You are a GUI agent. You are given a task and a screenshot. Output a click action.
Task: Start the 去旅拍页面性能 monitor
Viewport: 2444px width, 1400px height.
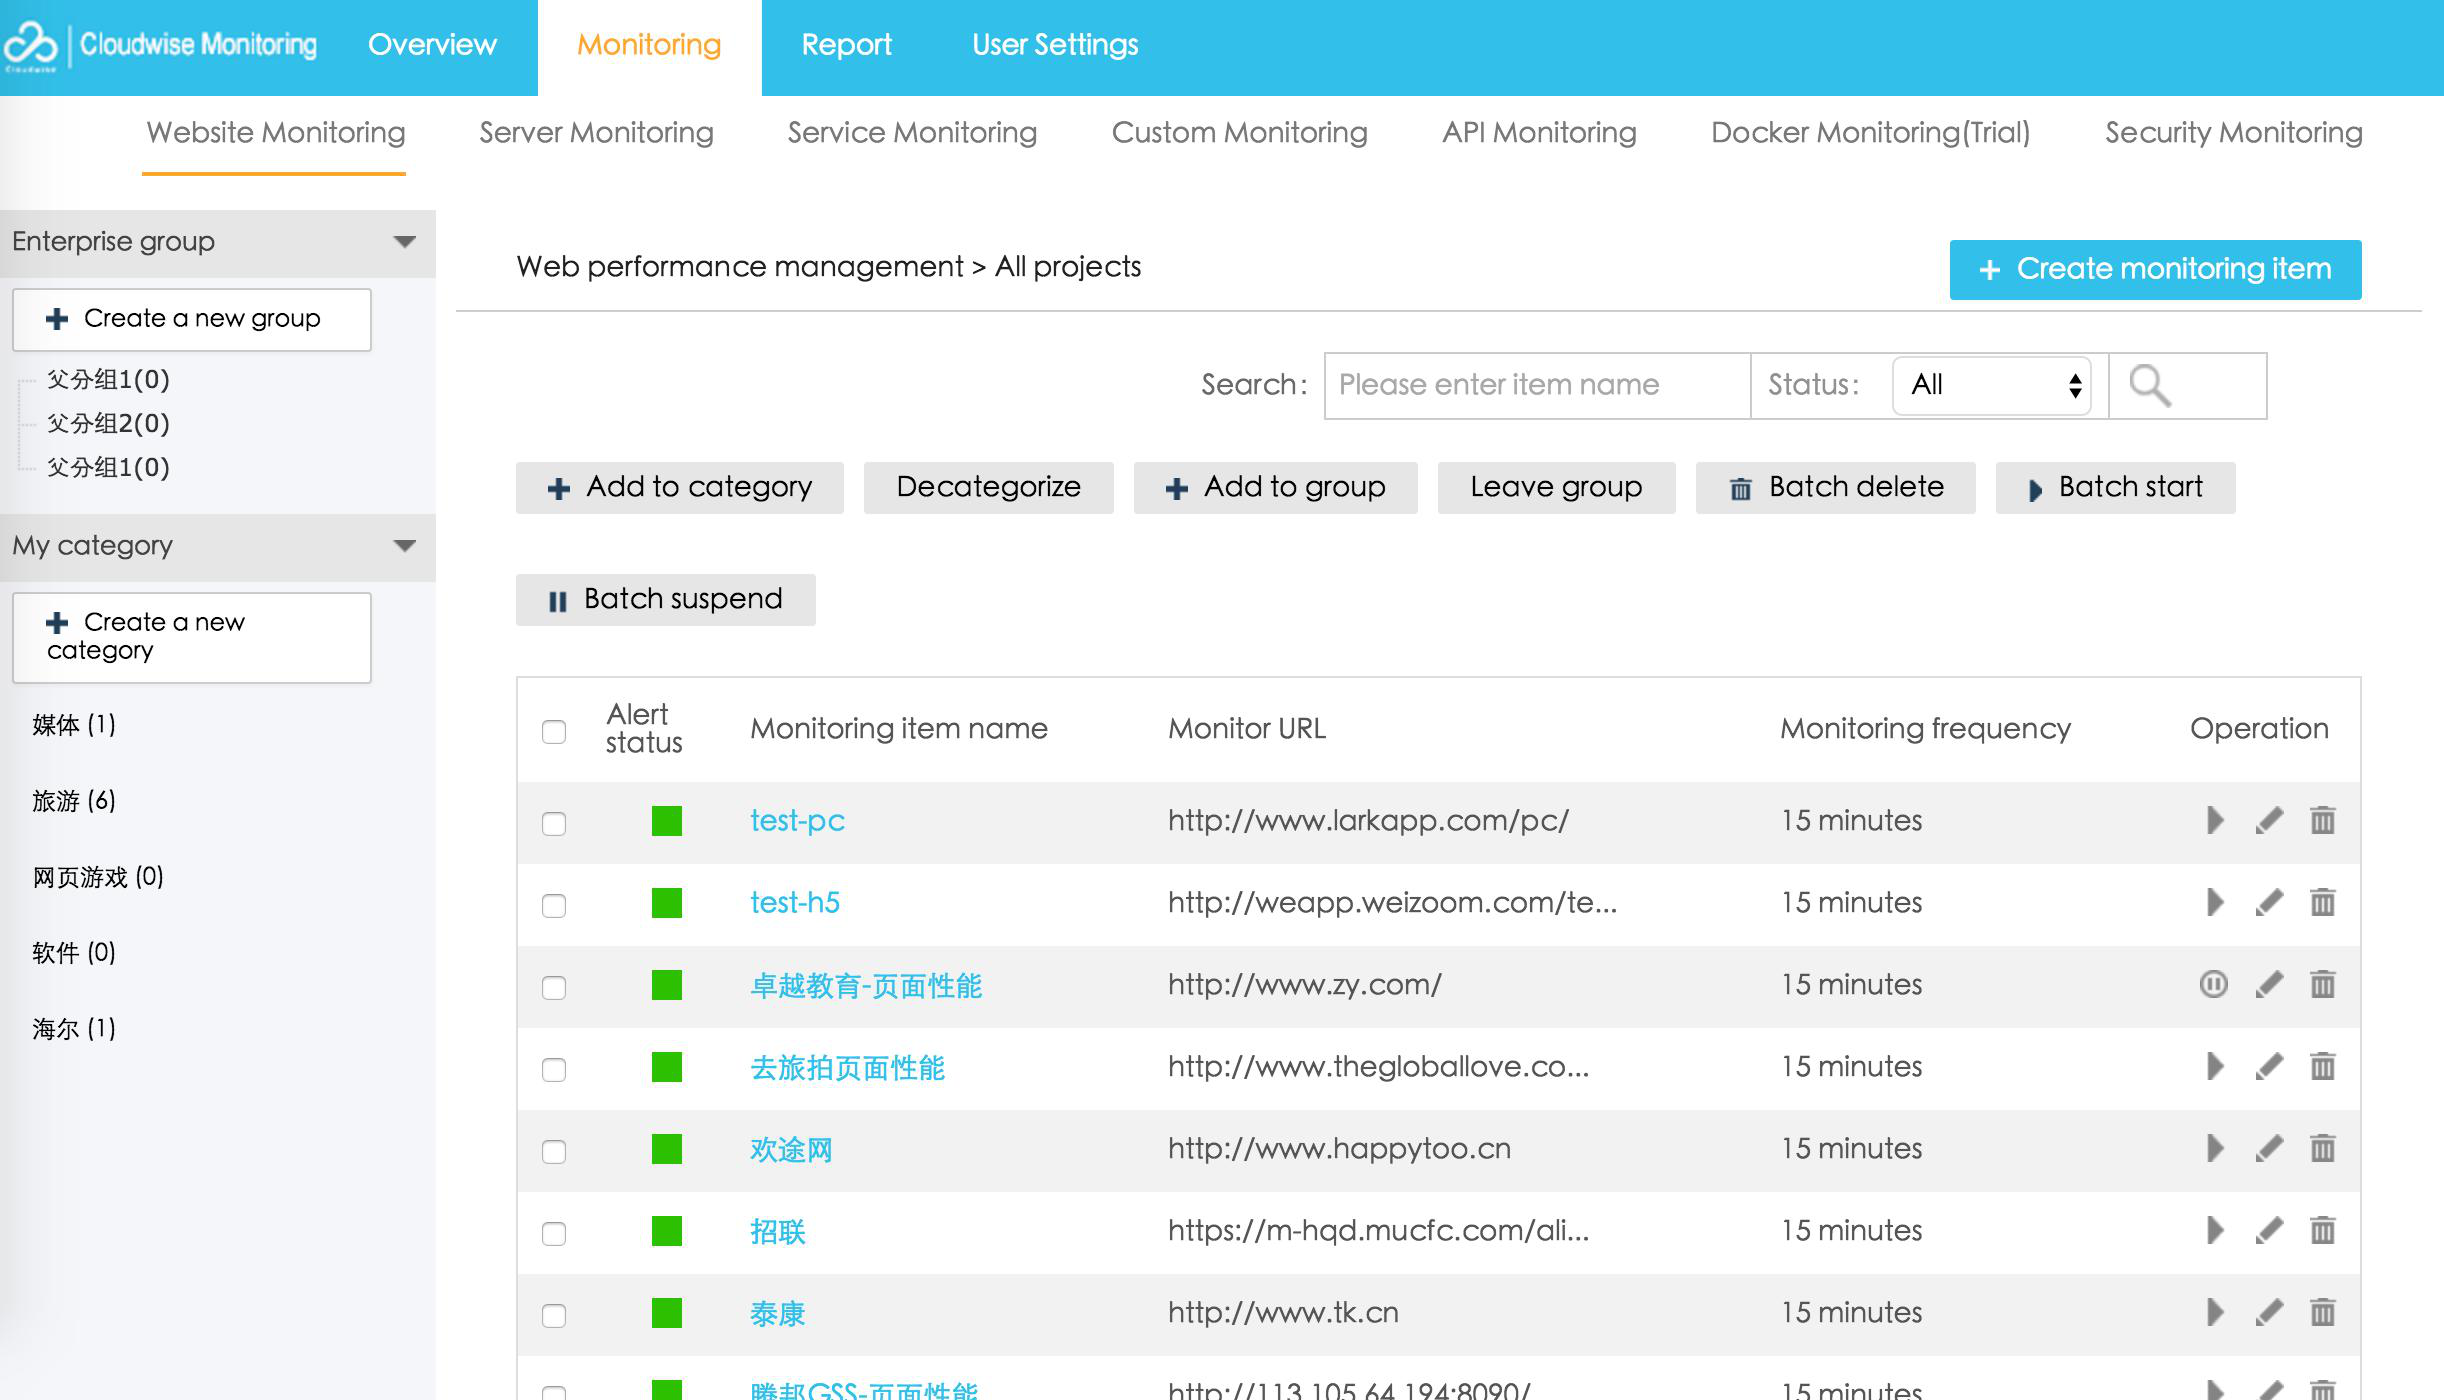tap(2215, 1066)
